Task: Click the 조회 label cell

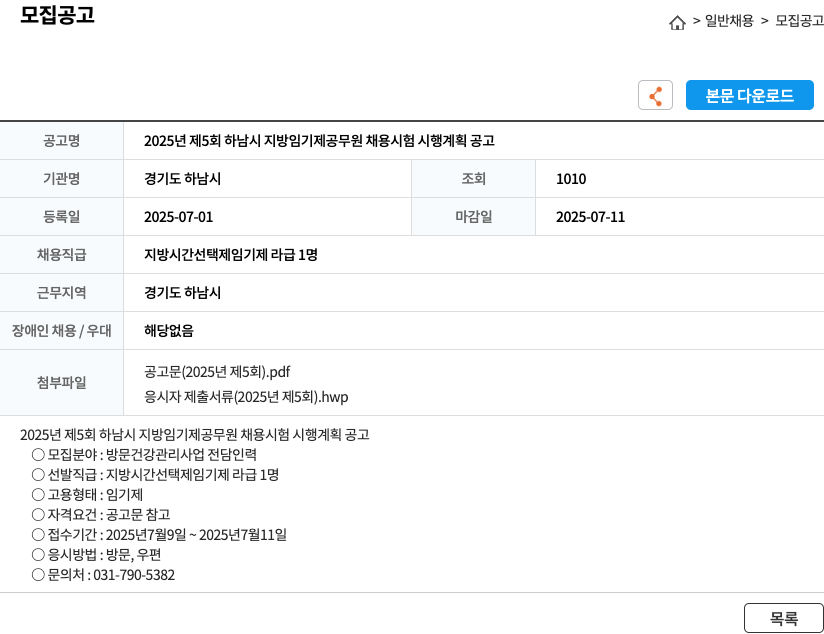Action: tap(473, 179)
